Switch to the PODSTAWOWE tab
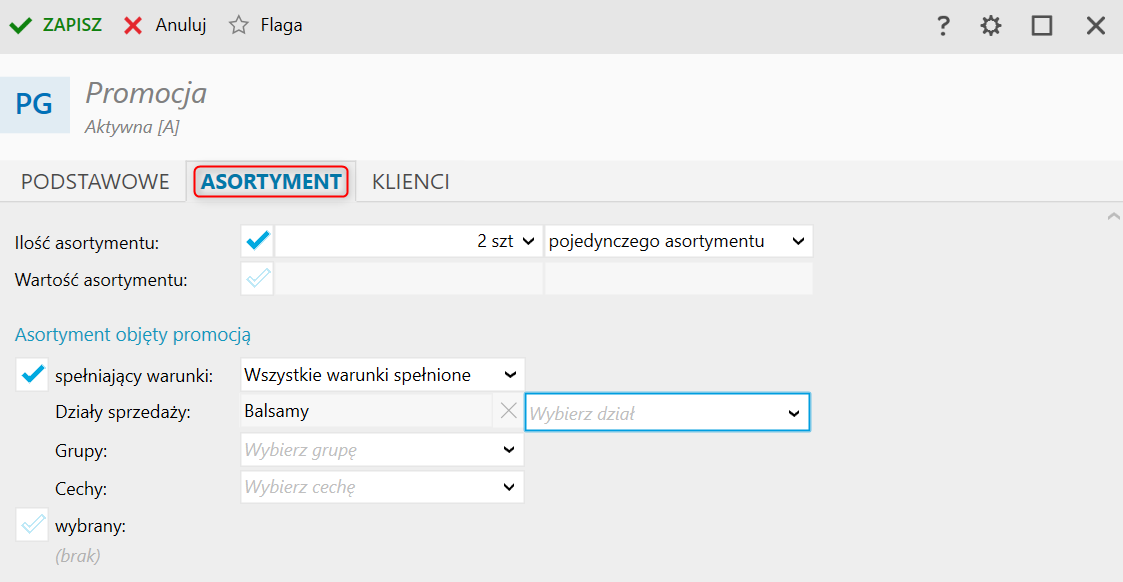This screenshot has width=1123, height=582. [x=95, y=182]
